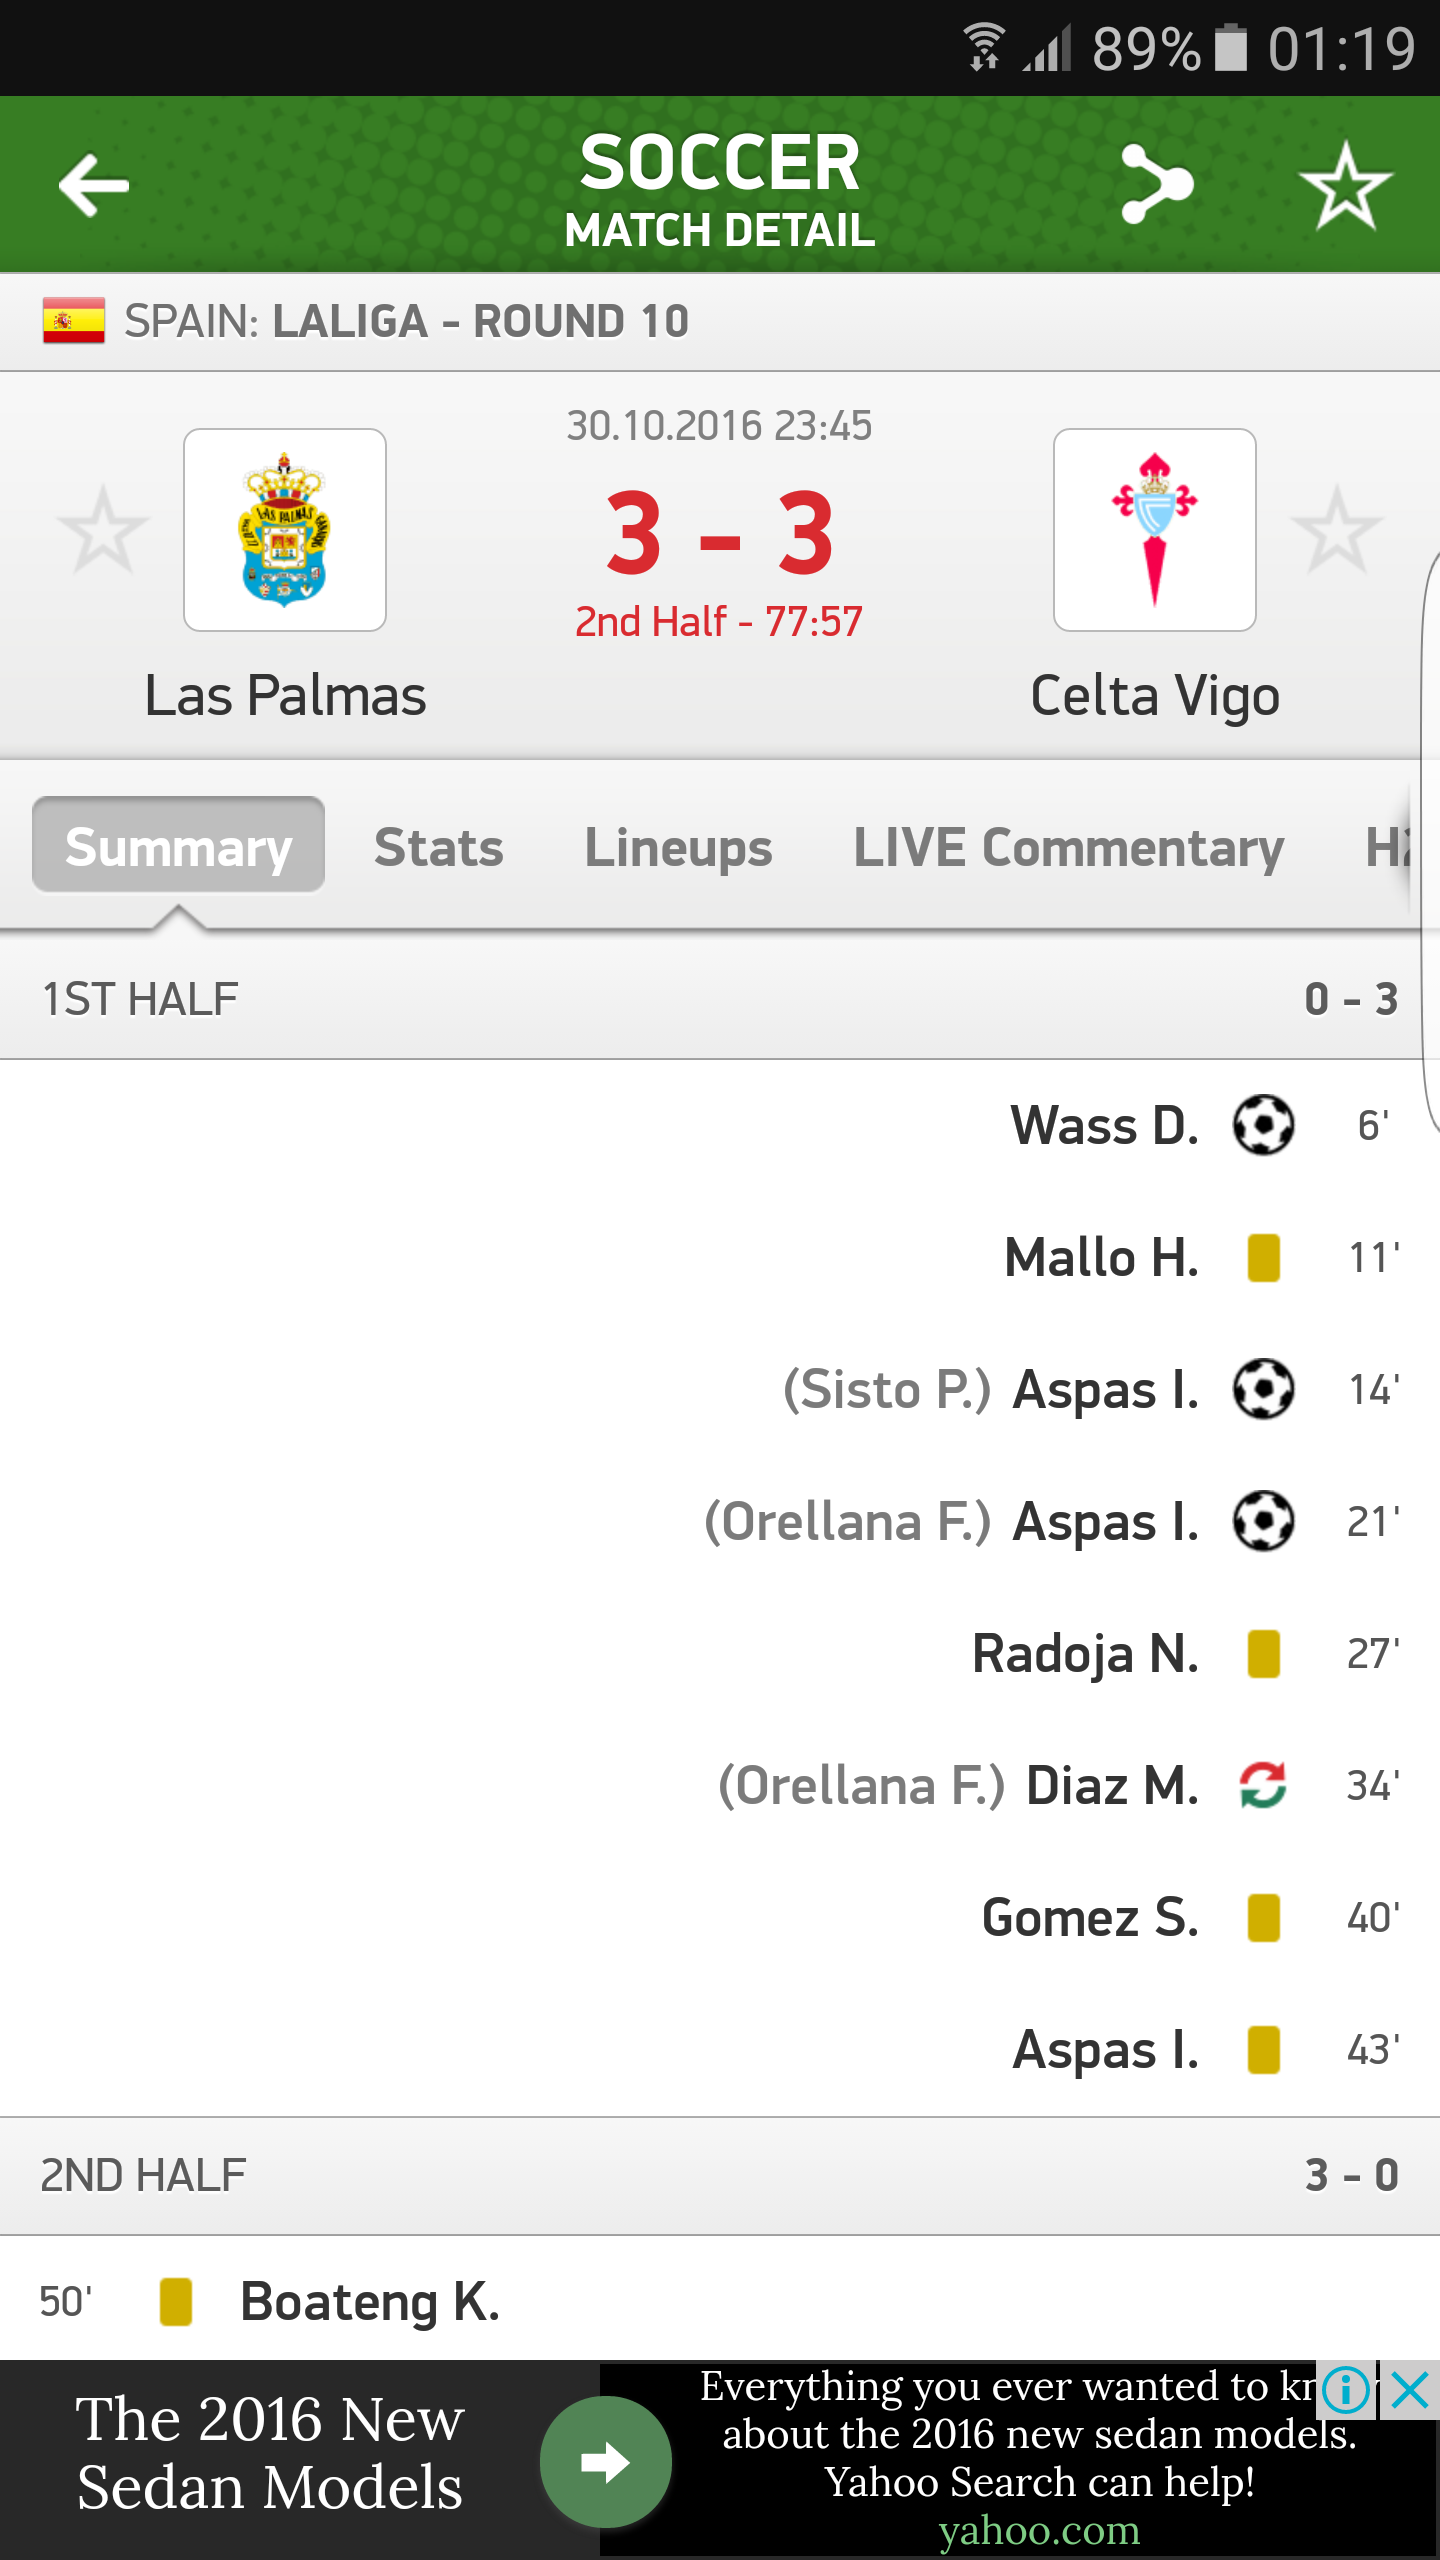
Task: Tap the back arrow in header
Action: [x=95, y=185]
